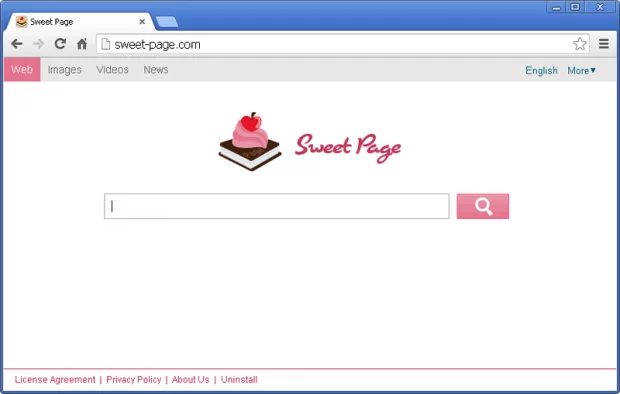Open the Privacy Policy link
Viewport: 620px width, 394px height.
tap(134, 380)
